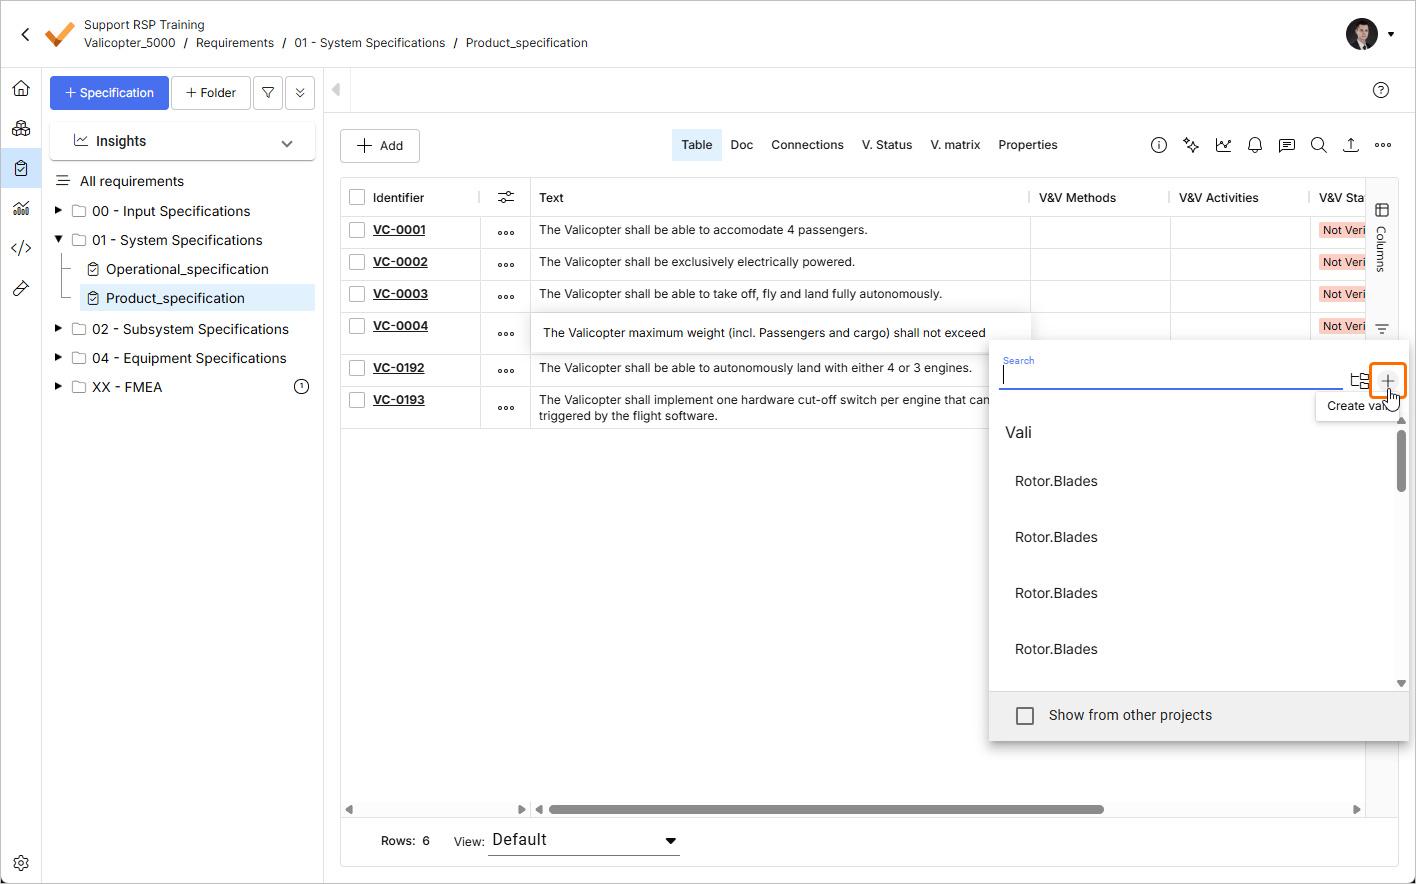Open the test tube tool in sidebar
Screen dimensions: 1416x884
tap(21, 288)
